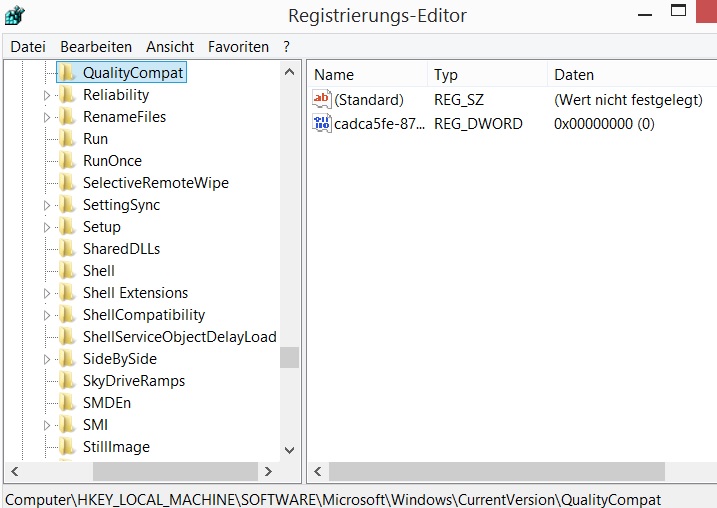Select the SkyDriveRamps key label
Screen dimensions: 717x508
pos(134,381)
